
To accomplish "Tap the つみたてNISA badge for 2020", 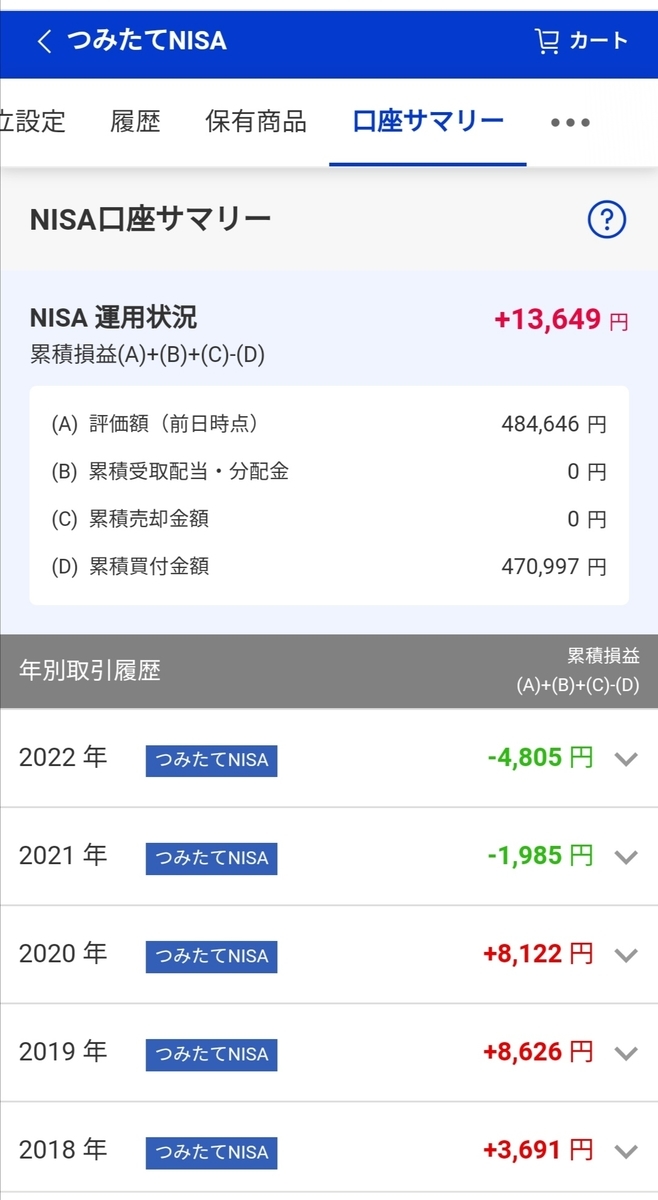I will (211, 956).
